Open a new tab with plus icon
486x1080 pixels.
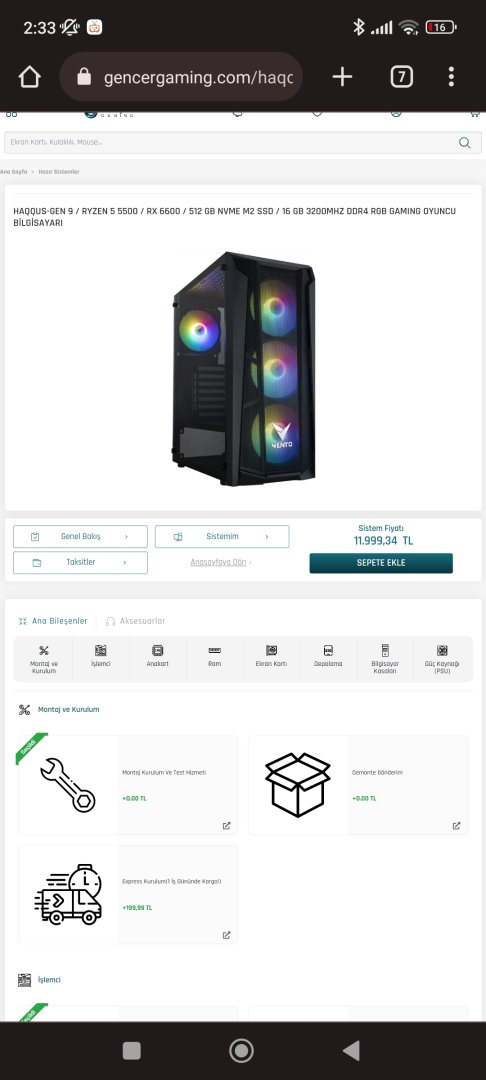[342, 76]
